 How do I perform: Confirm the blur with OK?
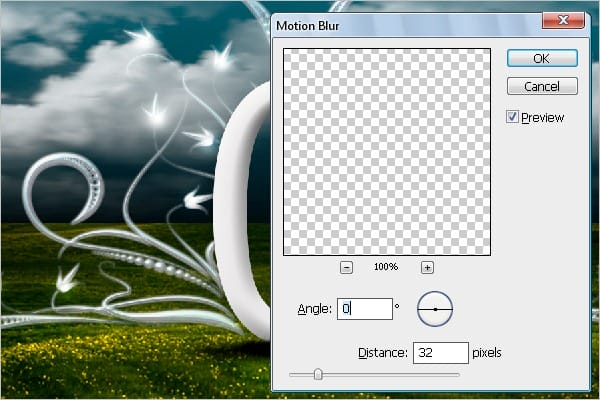point(541,58)
